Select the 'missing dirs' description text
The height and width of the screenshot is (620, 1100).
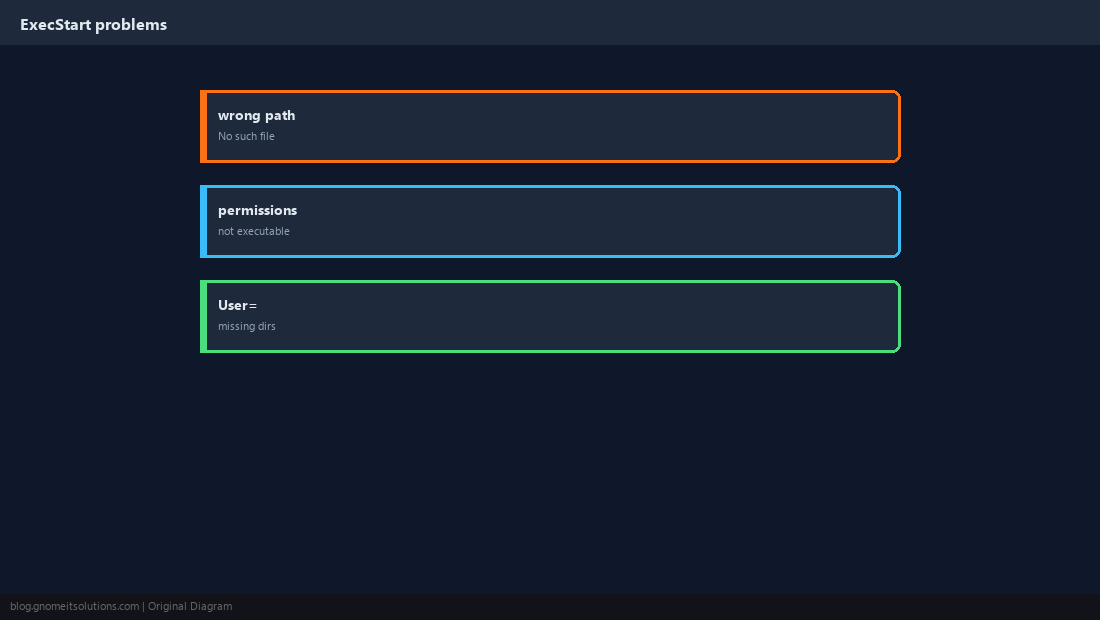246,326
